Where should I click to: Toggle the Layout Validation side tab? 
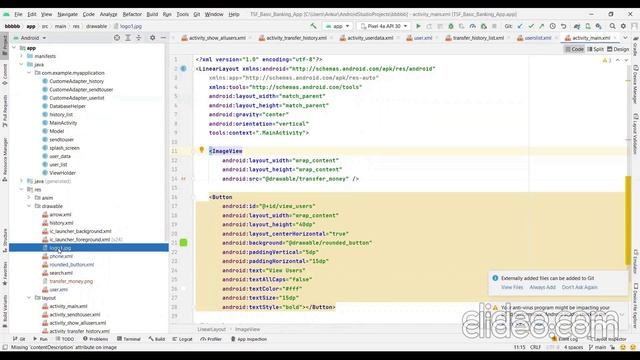click(636, 134)
